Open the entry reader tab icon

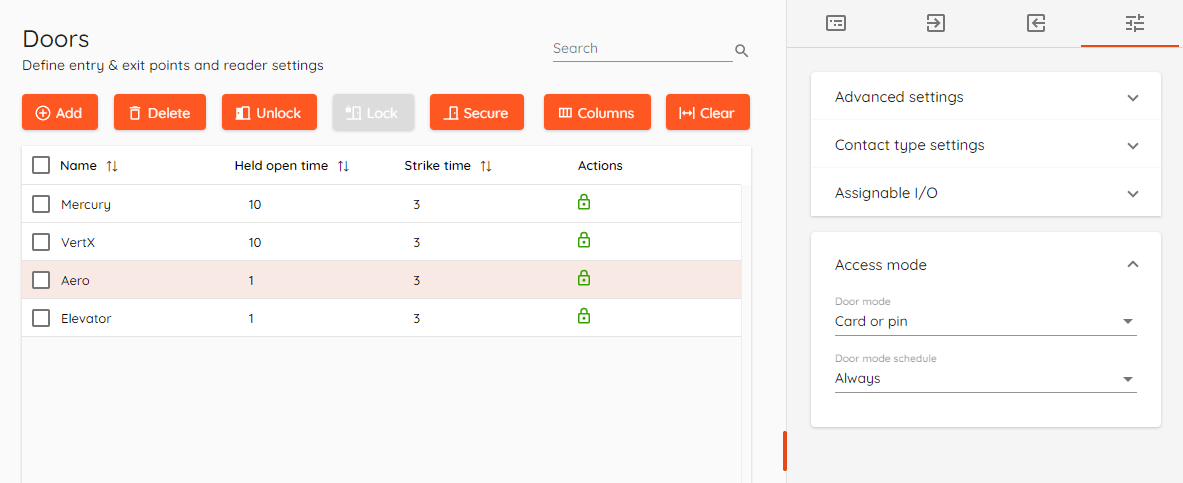[x=936, y=23]
